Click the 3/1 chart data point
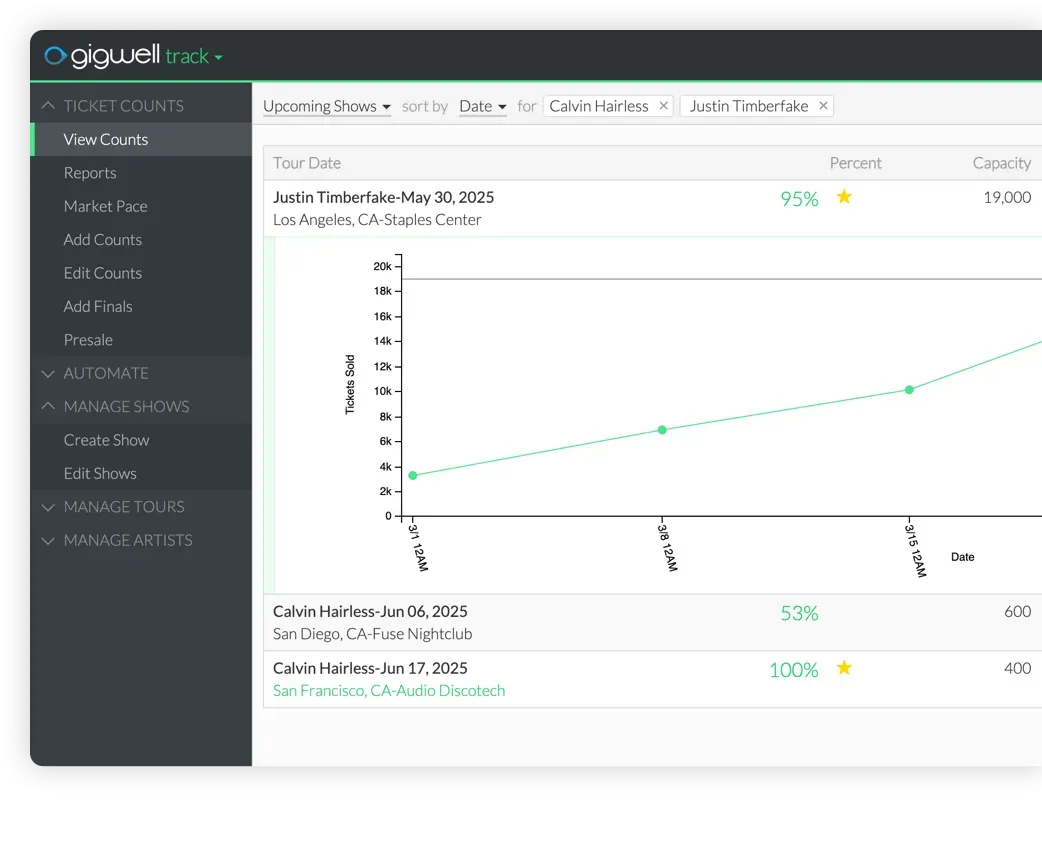Screen dimensions: 1042x862 [413, 475]
